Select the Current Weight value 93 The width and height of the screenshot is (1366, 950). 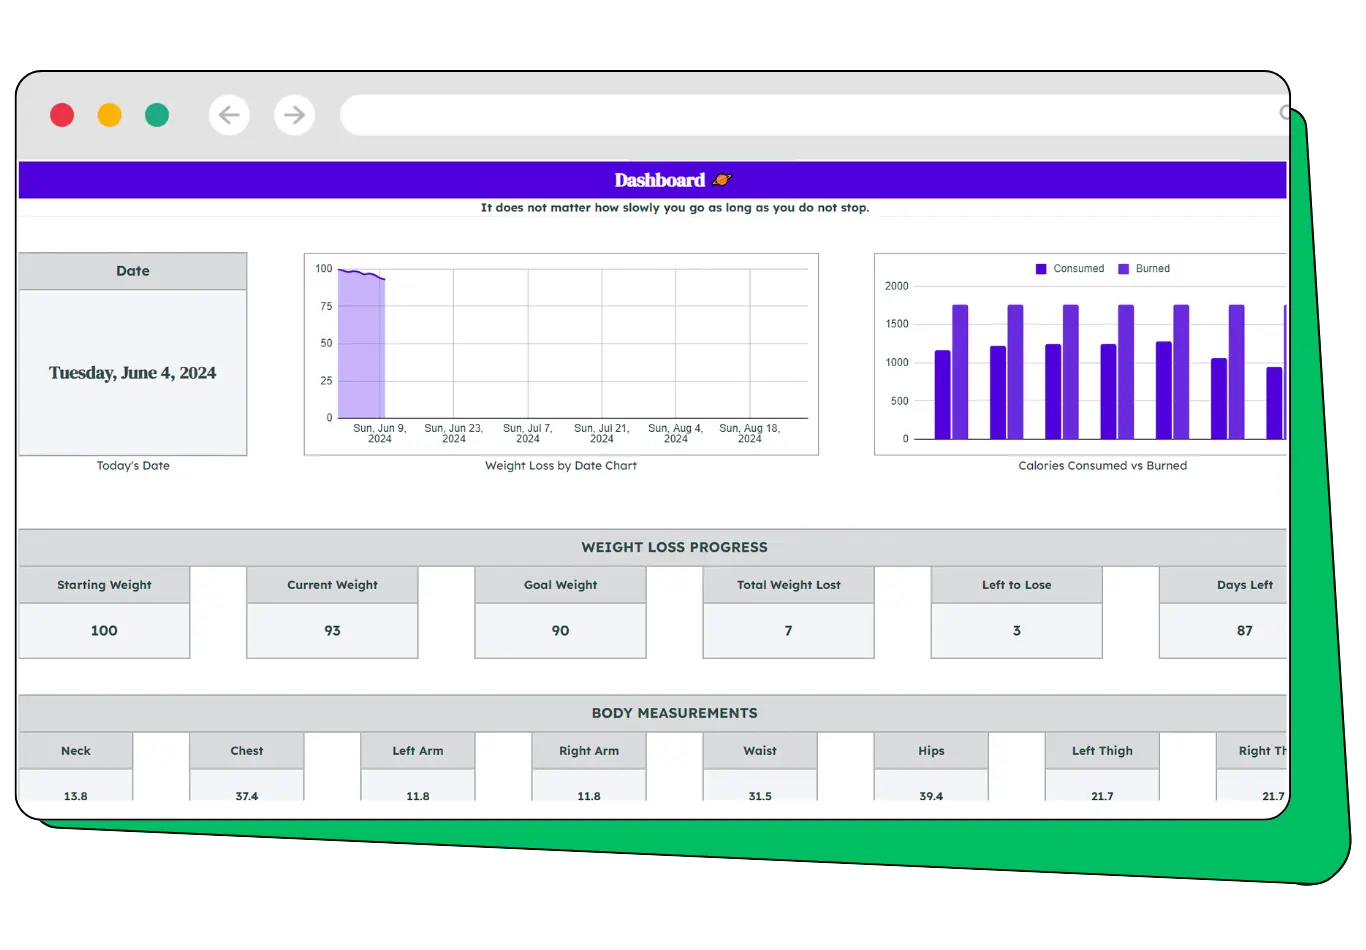point(332,631)
